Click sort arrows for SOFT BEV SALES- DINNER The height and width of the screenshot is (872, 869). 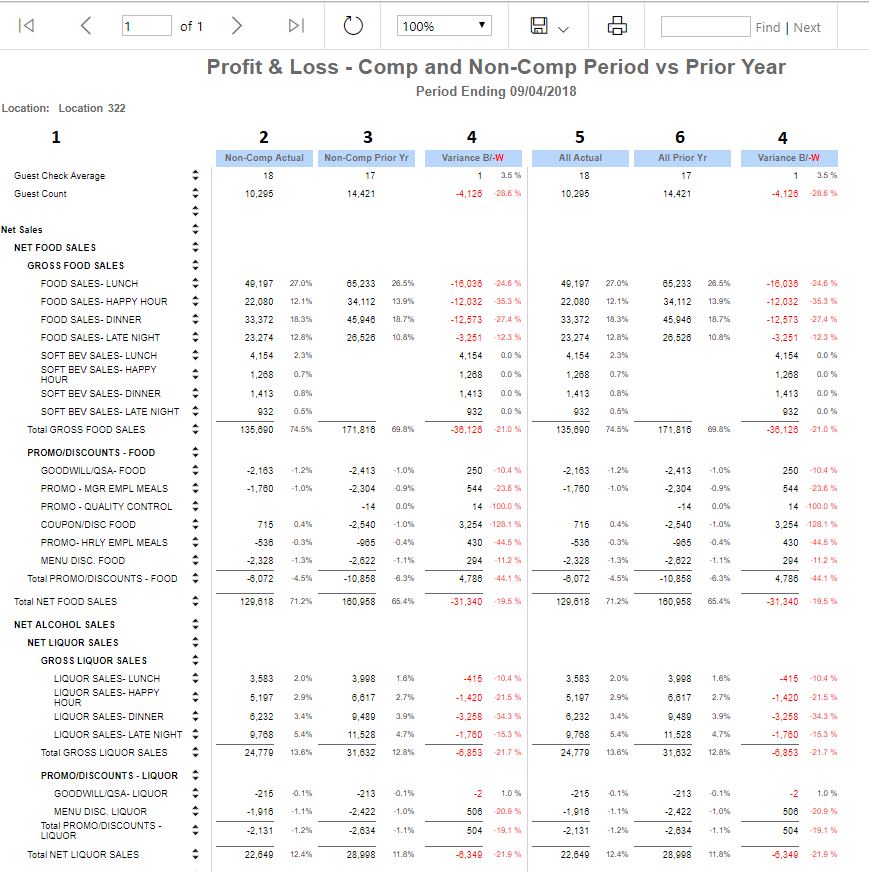coord(195,393)
